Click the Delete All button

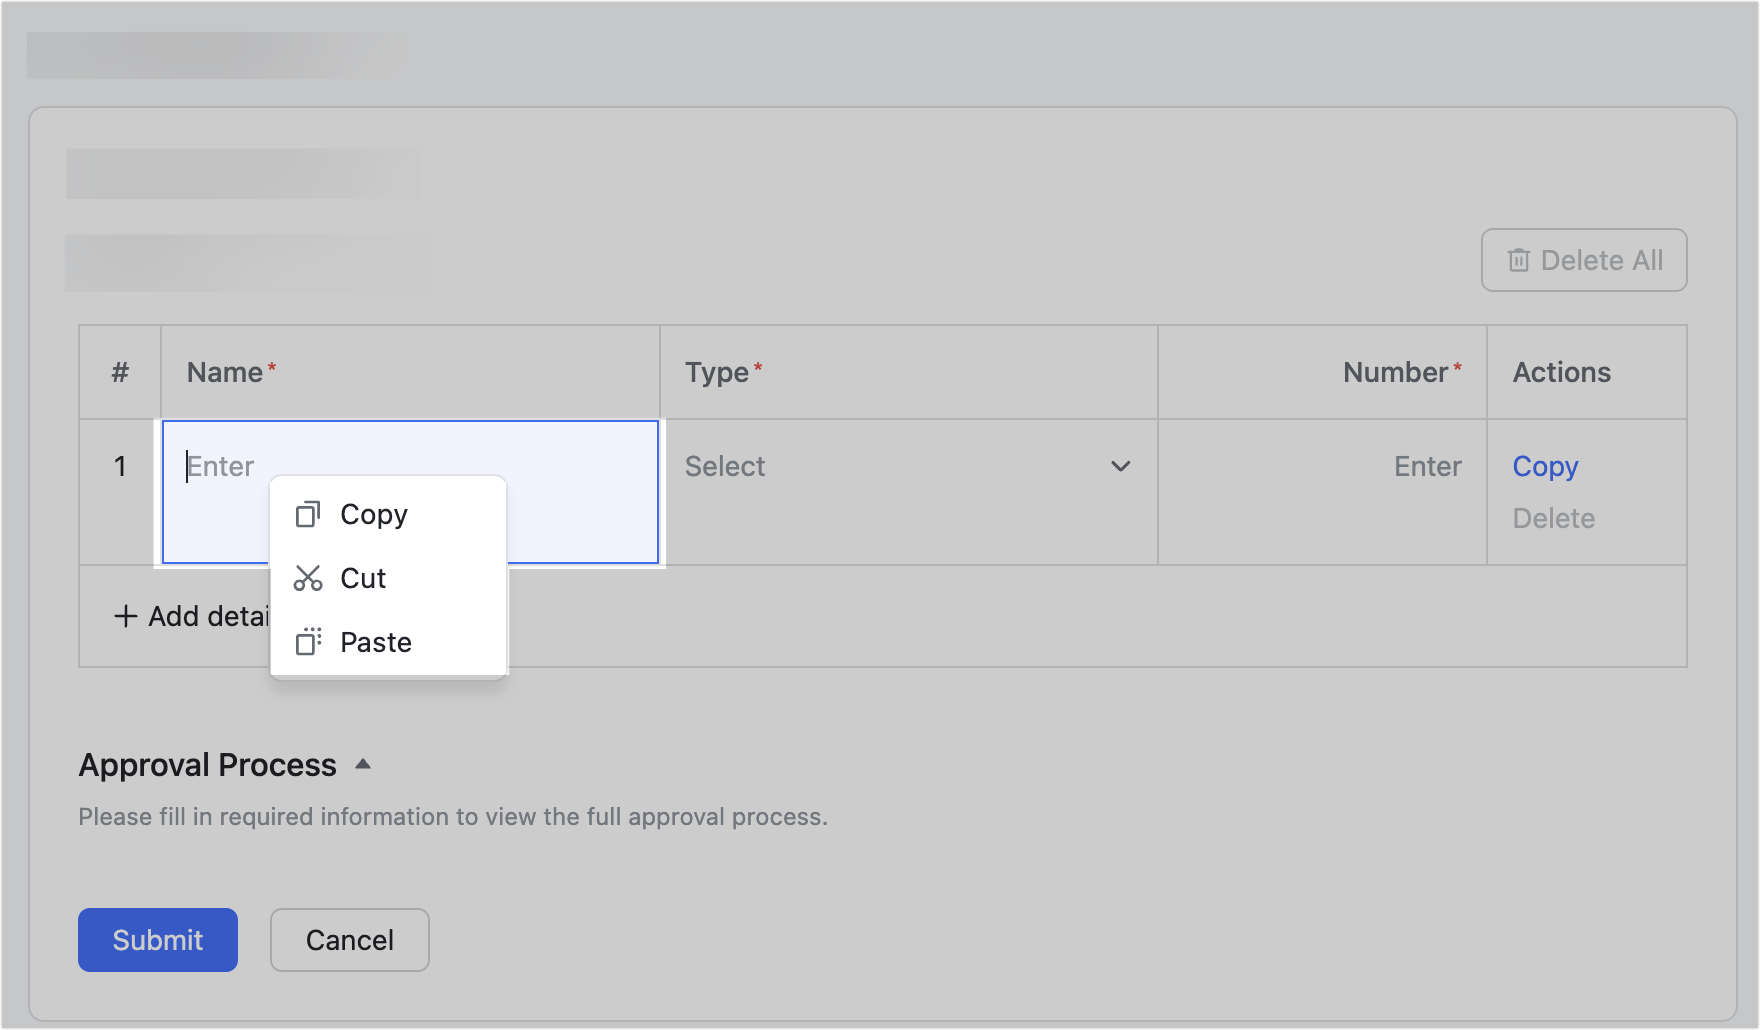[x=1583, y=260]
